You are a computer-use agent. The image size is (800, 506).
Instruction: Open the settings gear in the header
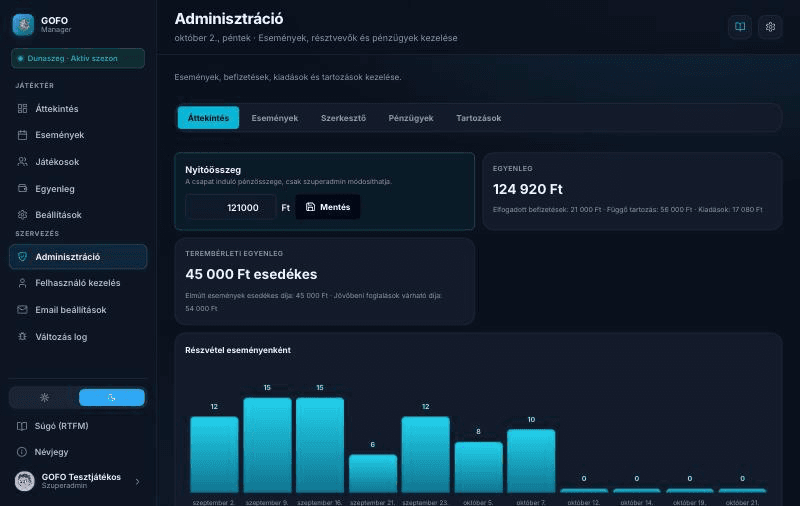coord(770,27)
